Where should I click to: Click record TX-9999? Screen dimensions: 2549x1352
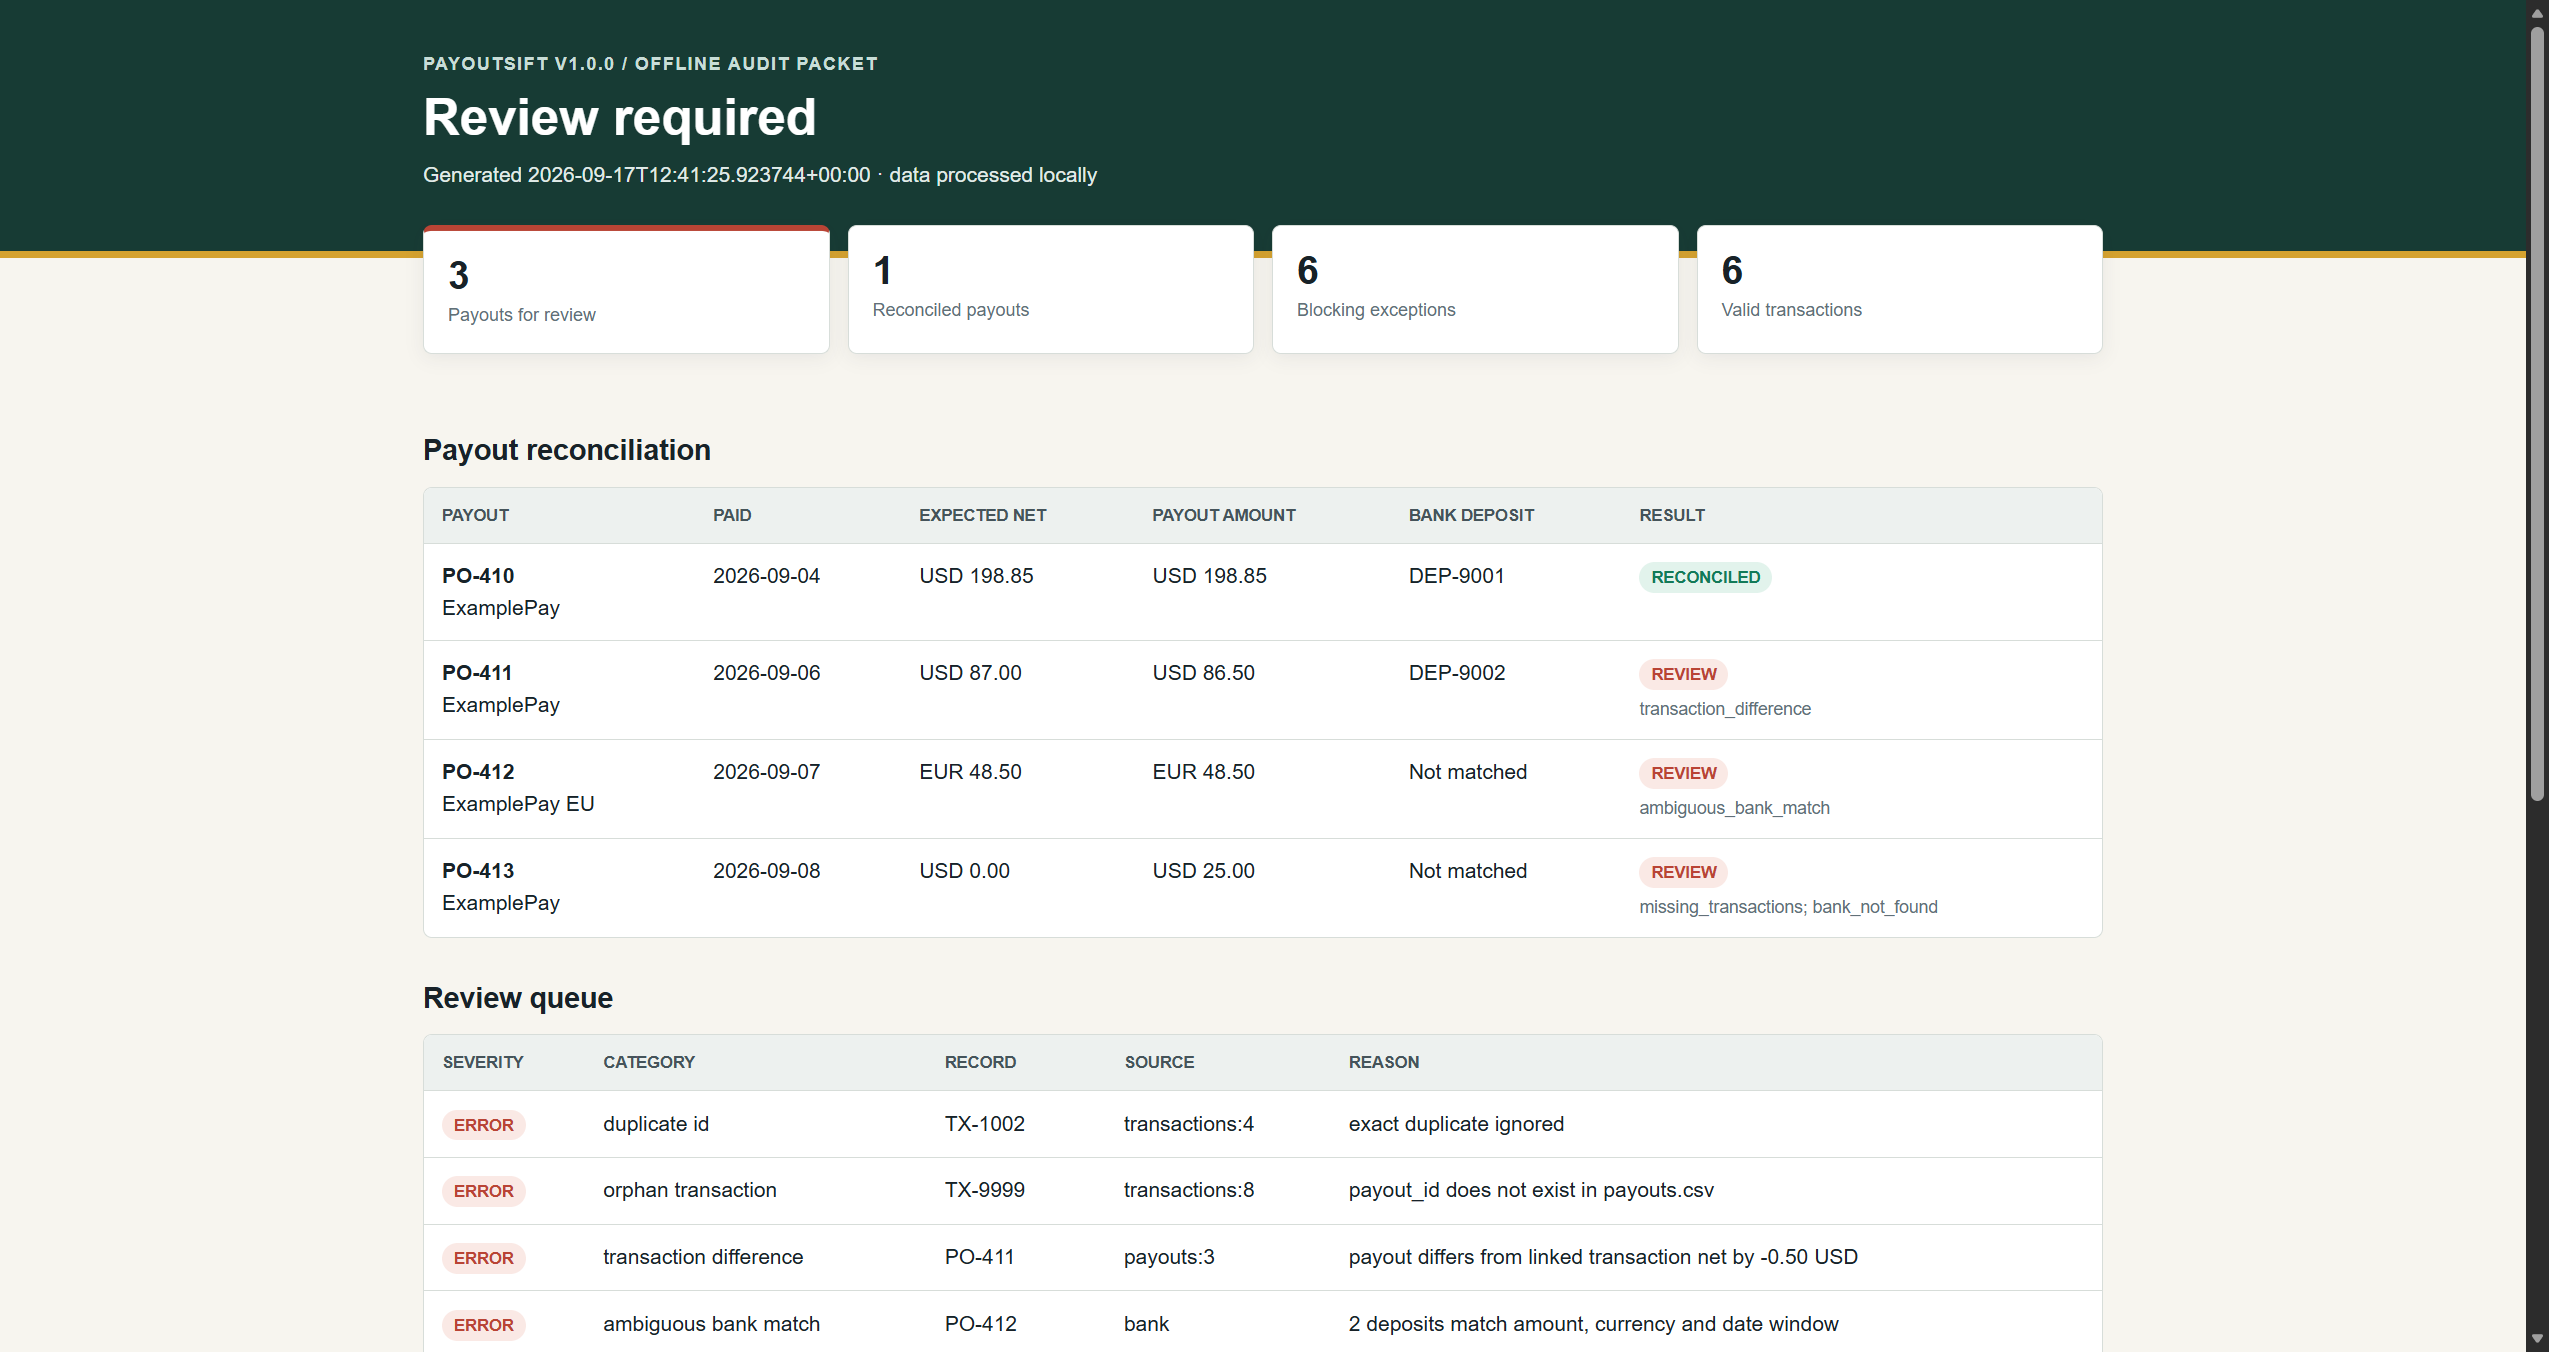985,1190
